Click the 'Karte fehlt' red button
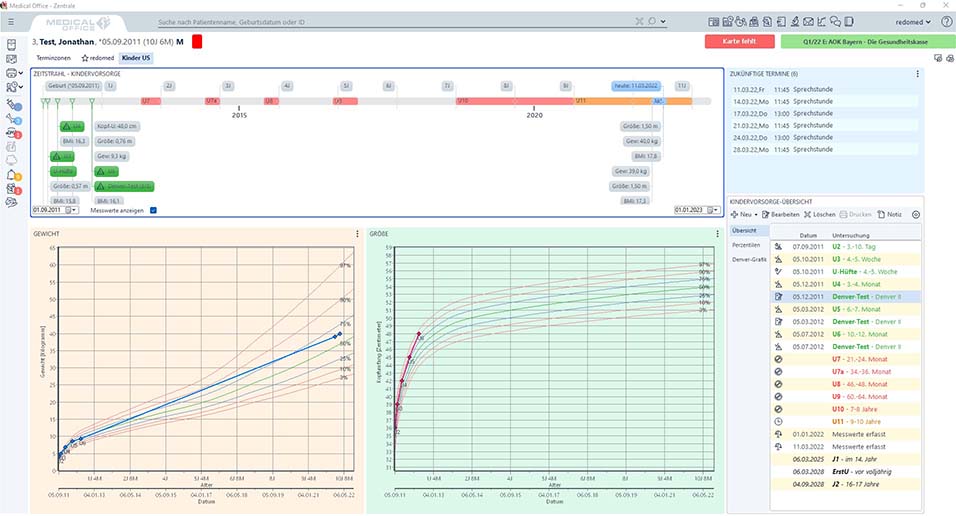 739,41
